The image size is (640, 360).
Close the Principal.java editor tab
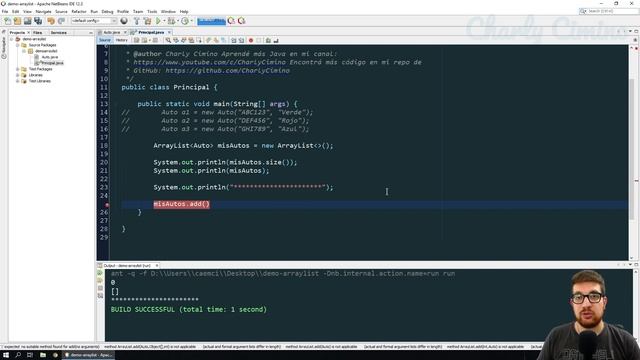click(x=169, y=32)
